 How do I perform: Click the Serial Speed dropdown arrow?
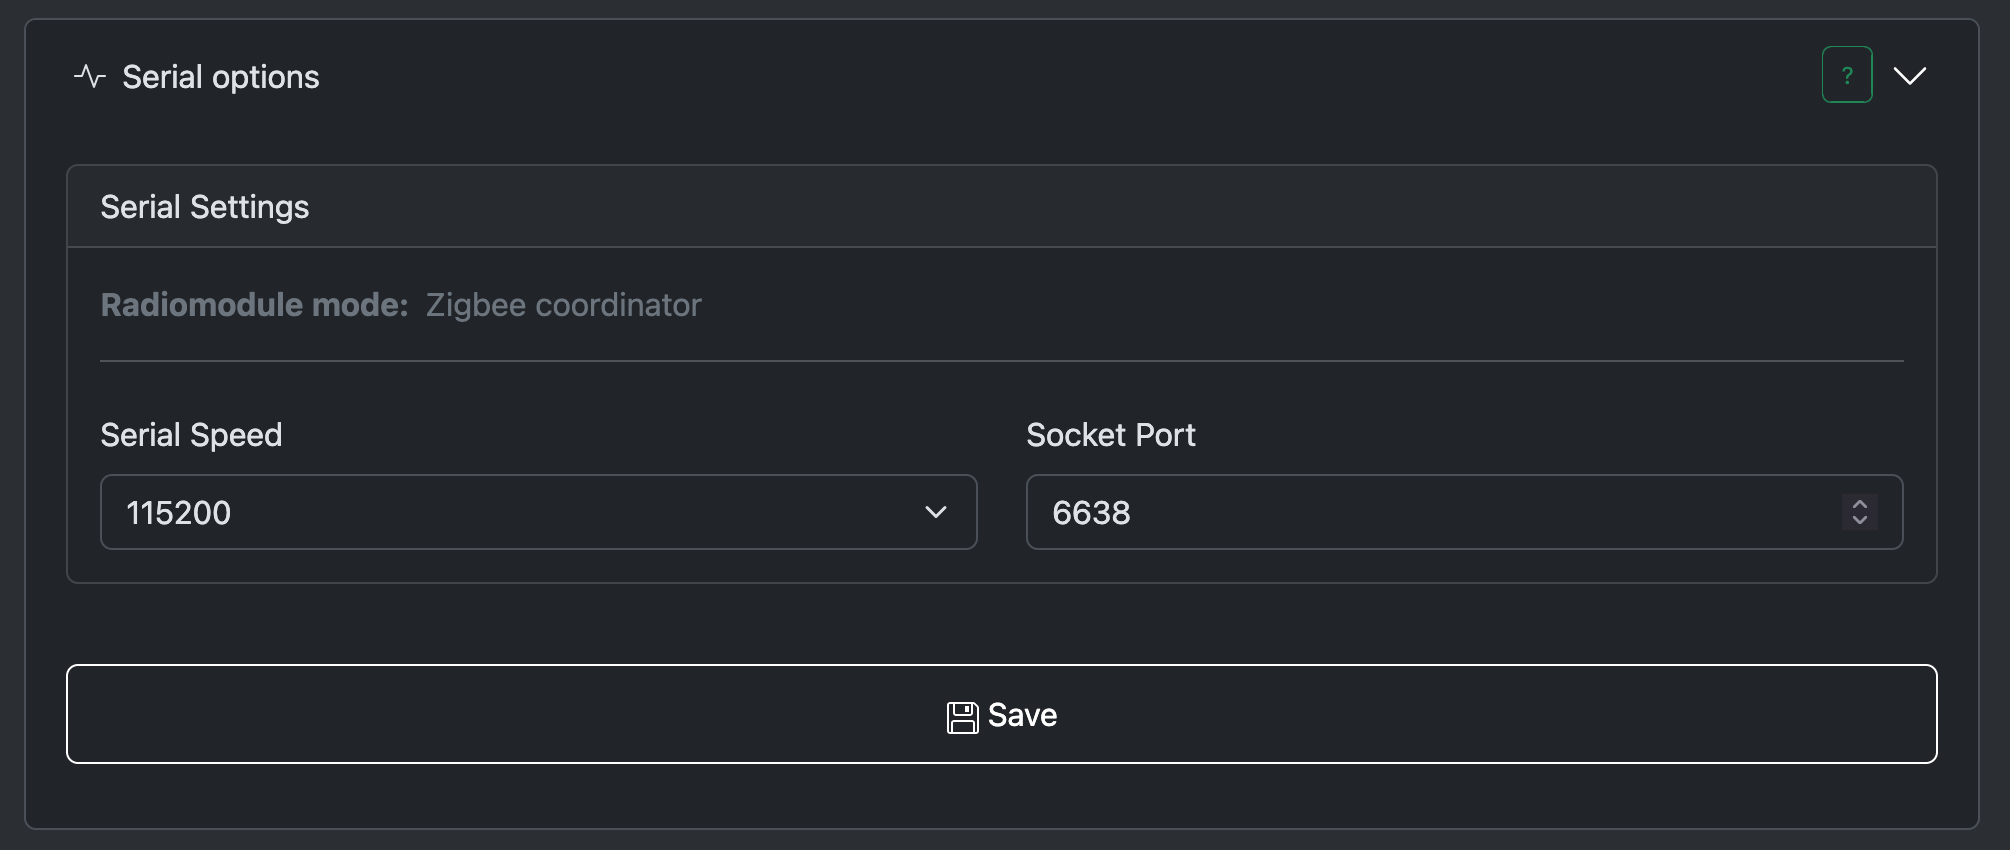(x=936, y=512)
